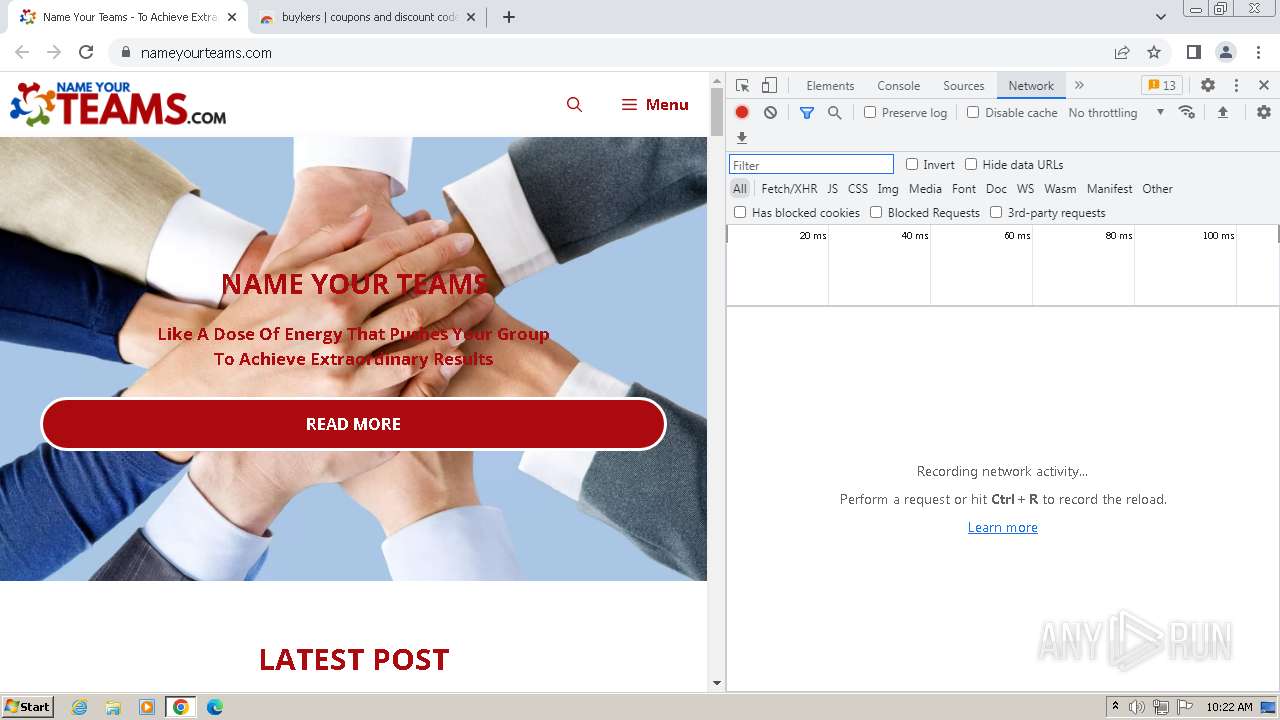Filter requests by Media

click(925, 188)
